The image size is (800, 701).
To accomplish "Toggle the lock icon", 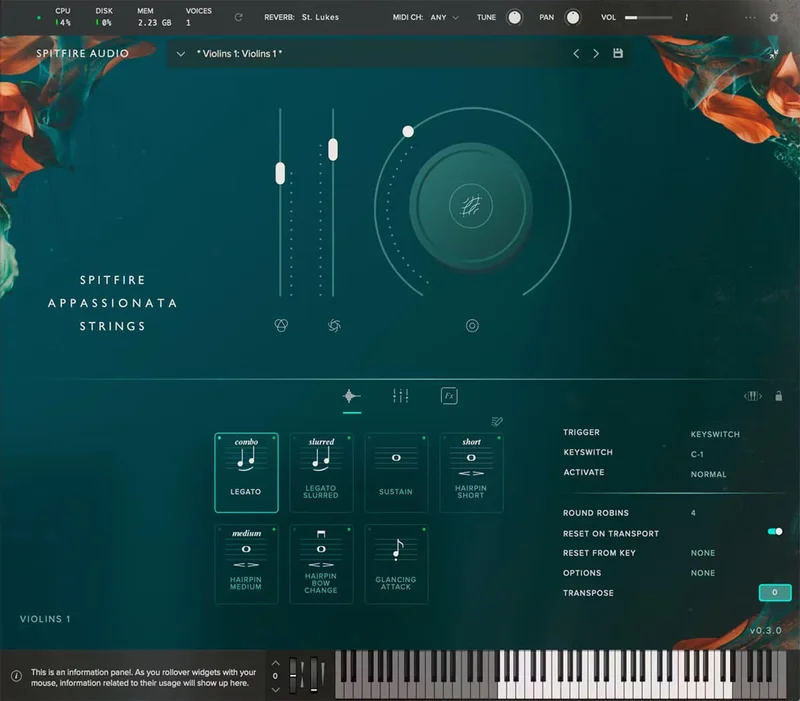I will pos(779,396).
